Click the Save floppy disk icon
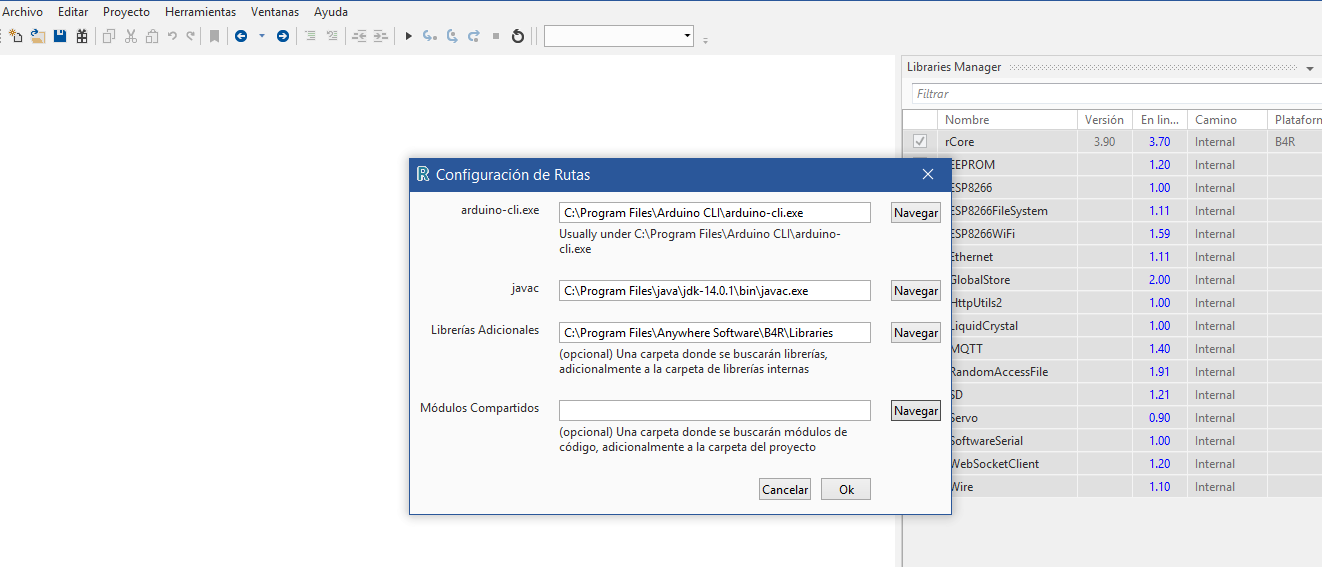This screenshot has height=567, width=1322. 60,36
